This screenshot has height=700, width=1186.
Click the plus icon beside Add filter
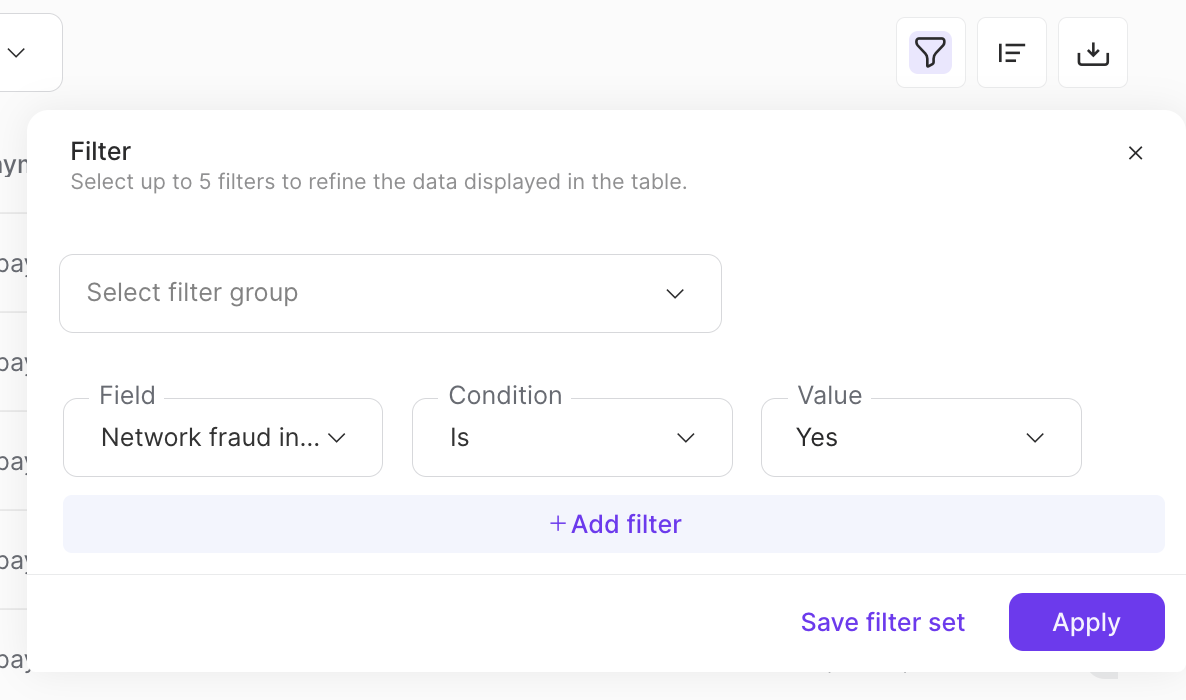pos(558,523)
